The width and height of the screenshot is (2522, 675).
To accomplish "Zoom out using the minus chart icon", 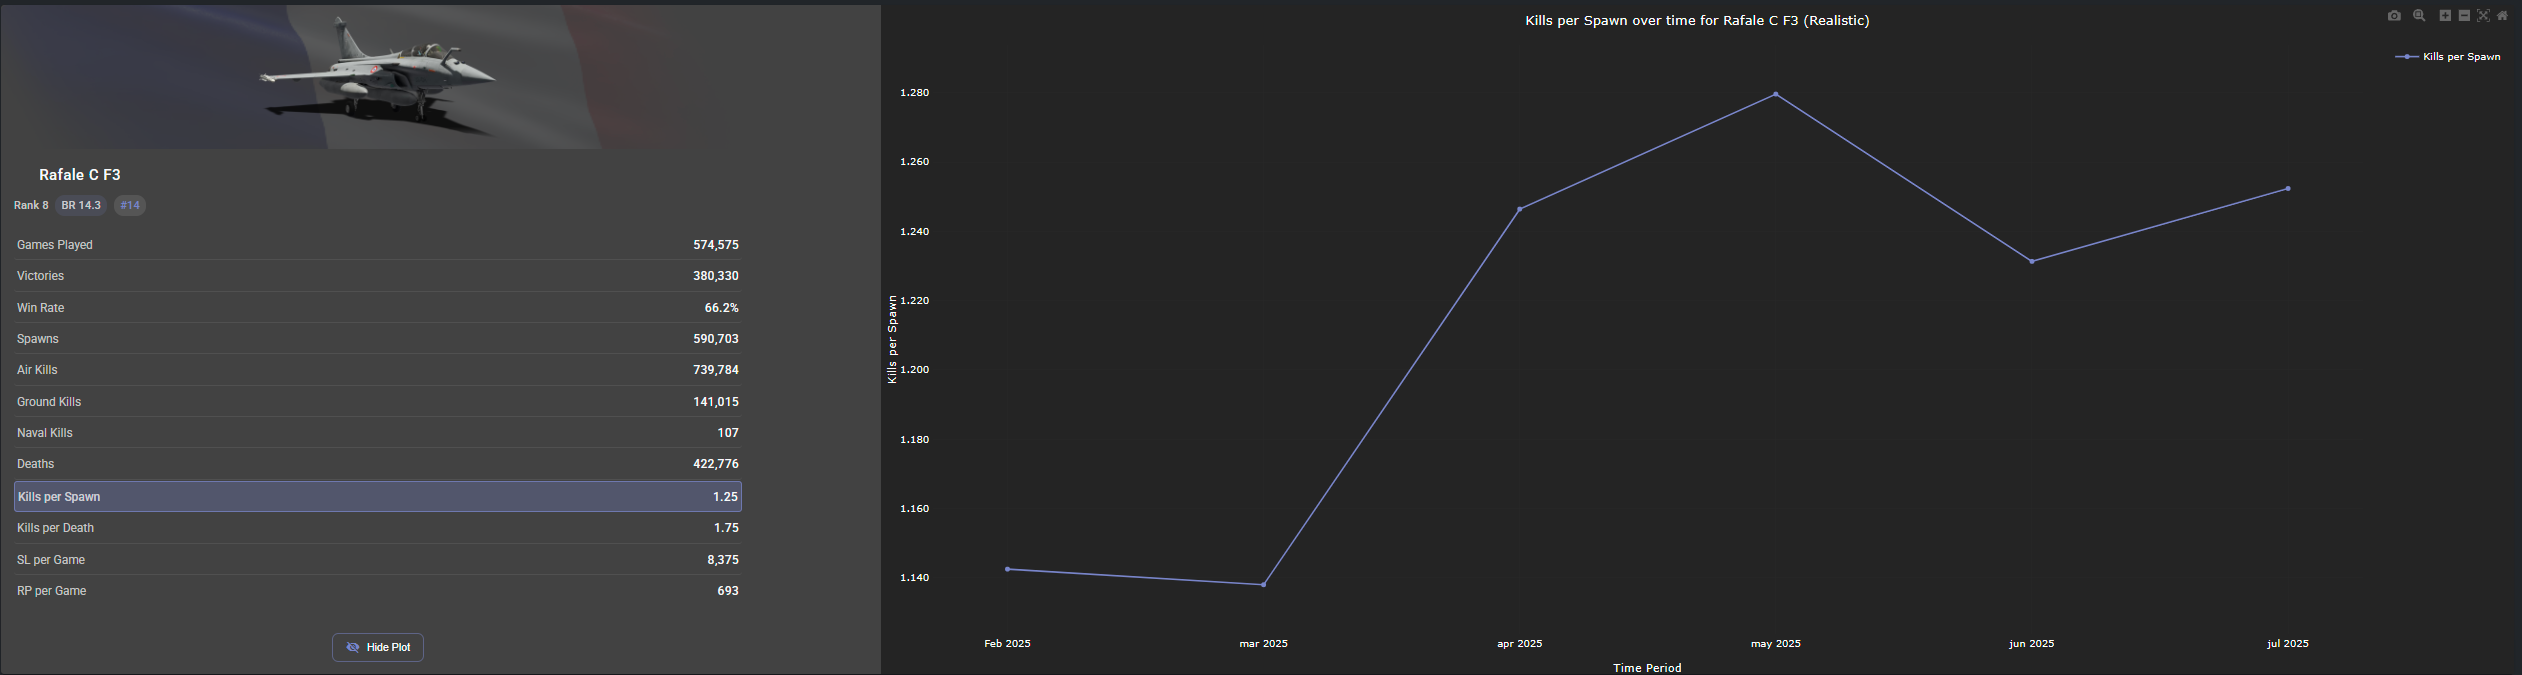I will 2464,16.
